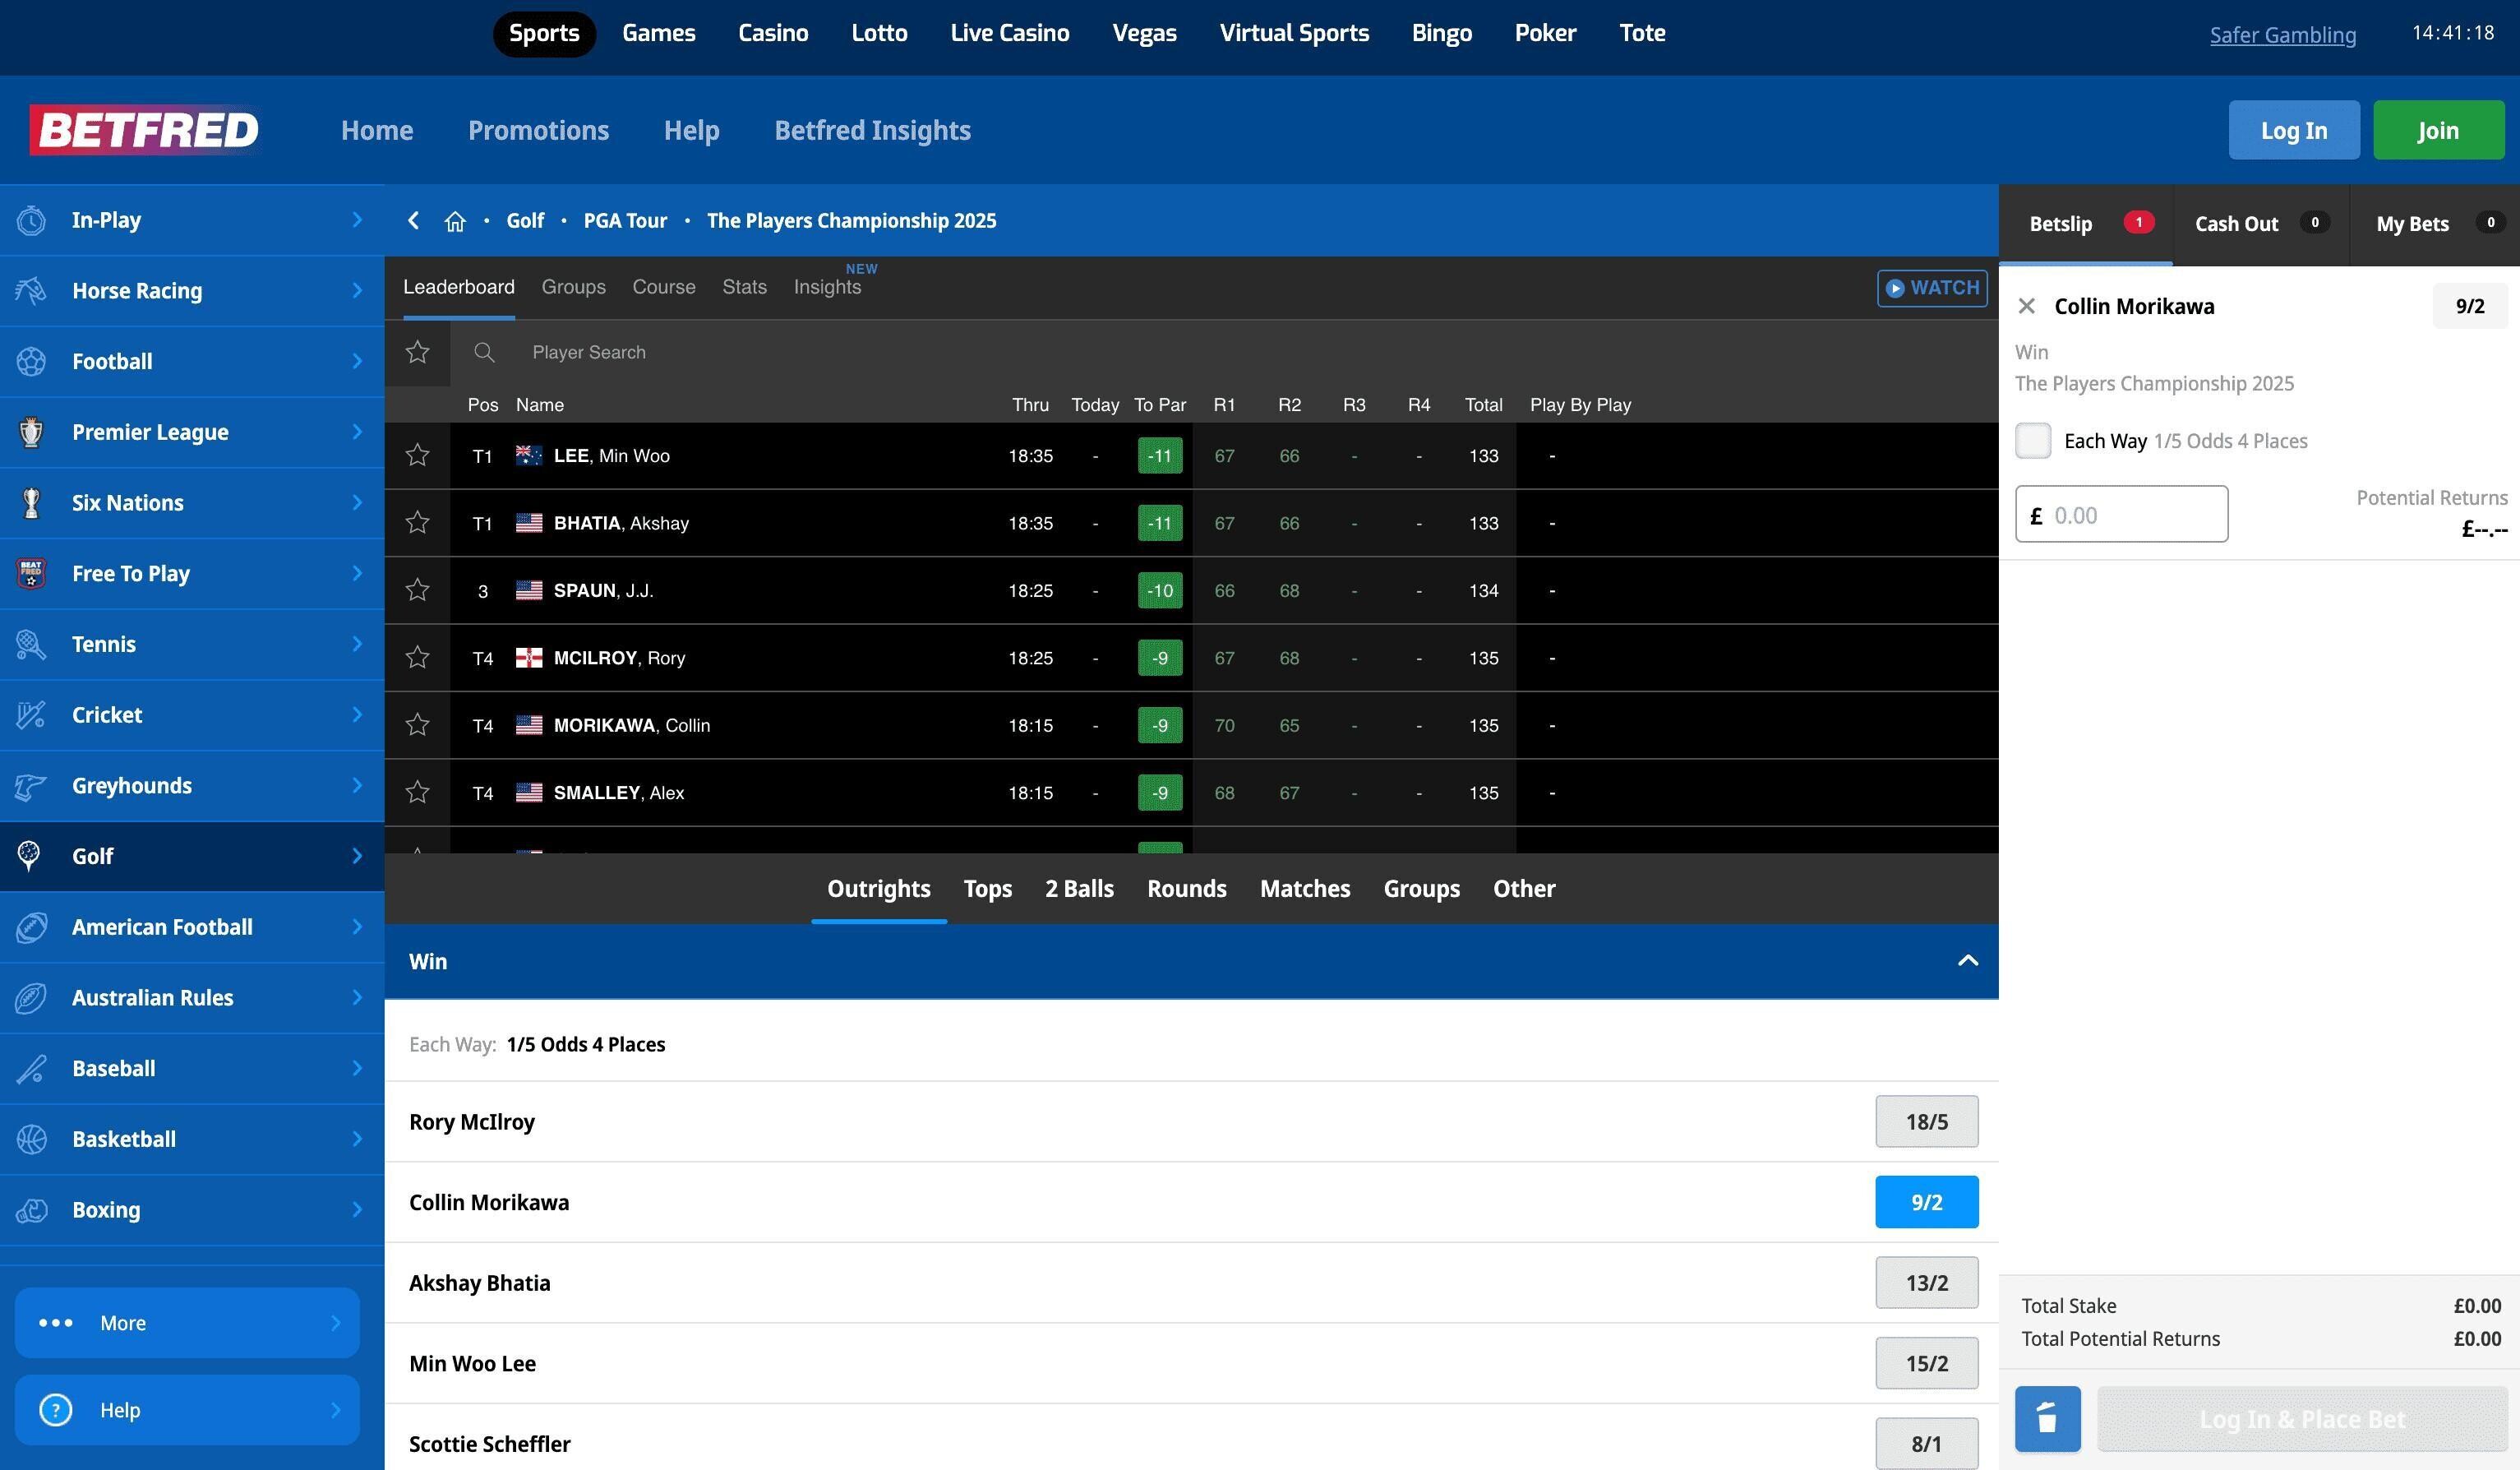The height and width of the screenshot is (1470, 2520).
Task: Favourite Min Woo Lee with star
Action: point(417,456)
